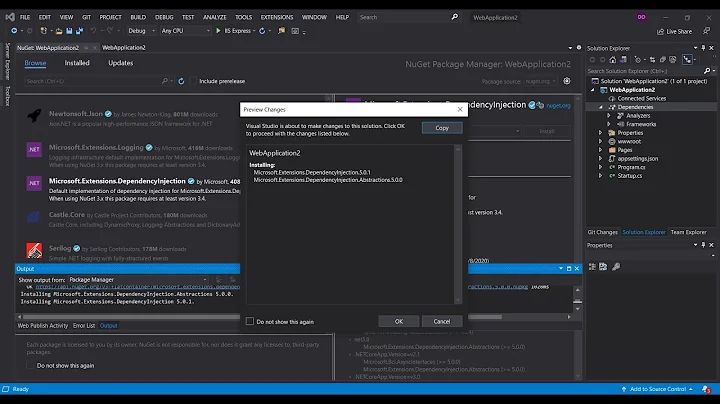The width and height of the screenshot is (720, 404).
Task: Click the Copy button in Preview Changes
Action: coord(442,128)
